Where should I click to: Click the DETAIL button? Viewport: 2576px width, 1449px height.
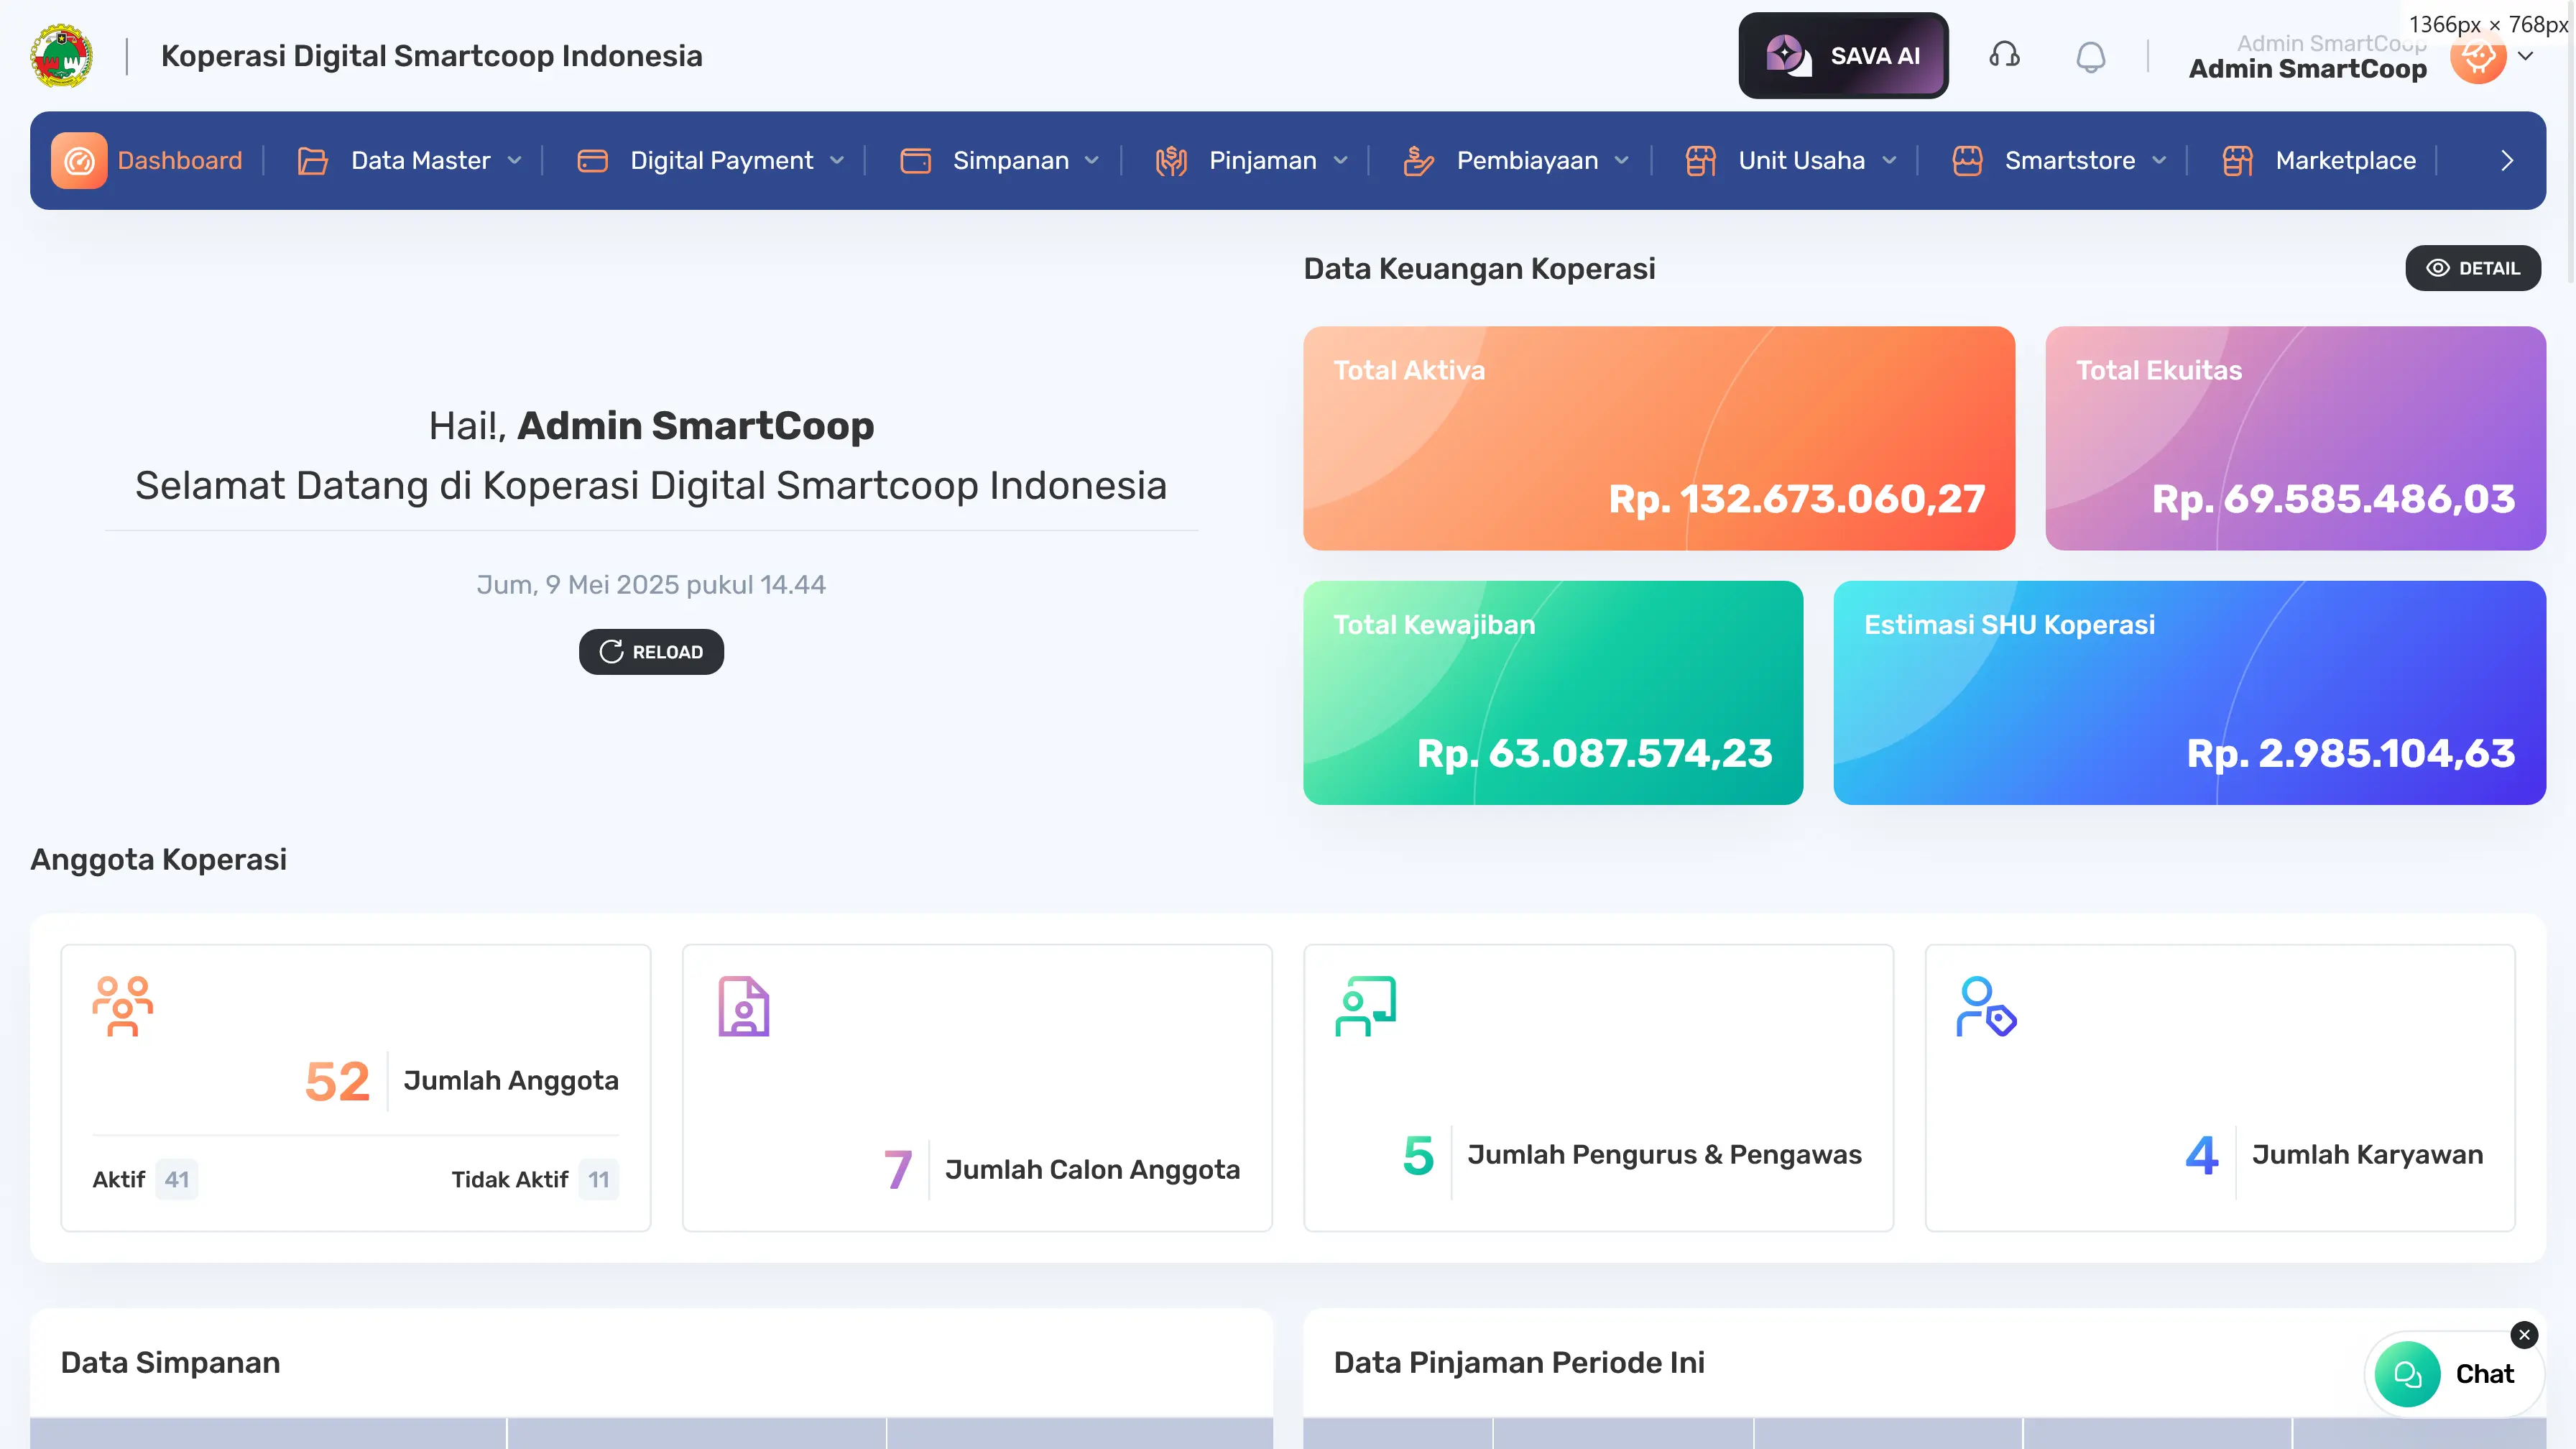tap(2473, 268)
